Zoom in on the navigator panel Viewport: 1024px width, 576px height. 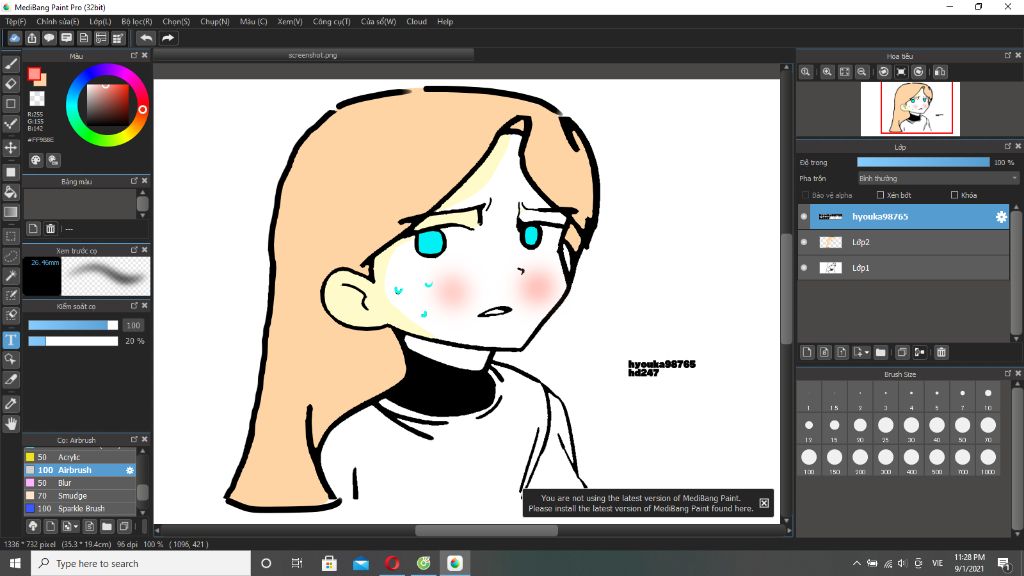point(827,72)
